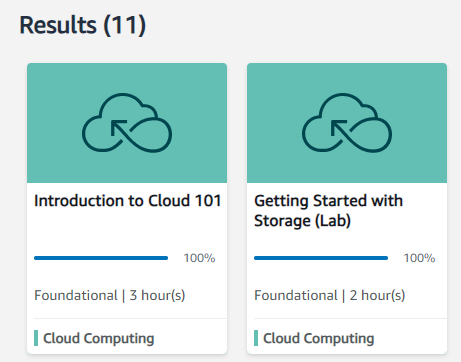Click 100% label on Storage Lab card

[419, 258]
